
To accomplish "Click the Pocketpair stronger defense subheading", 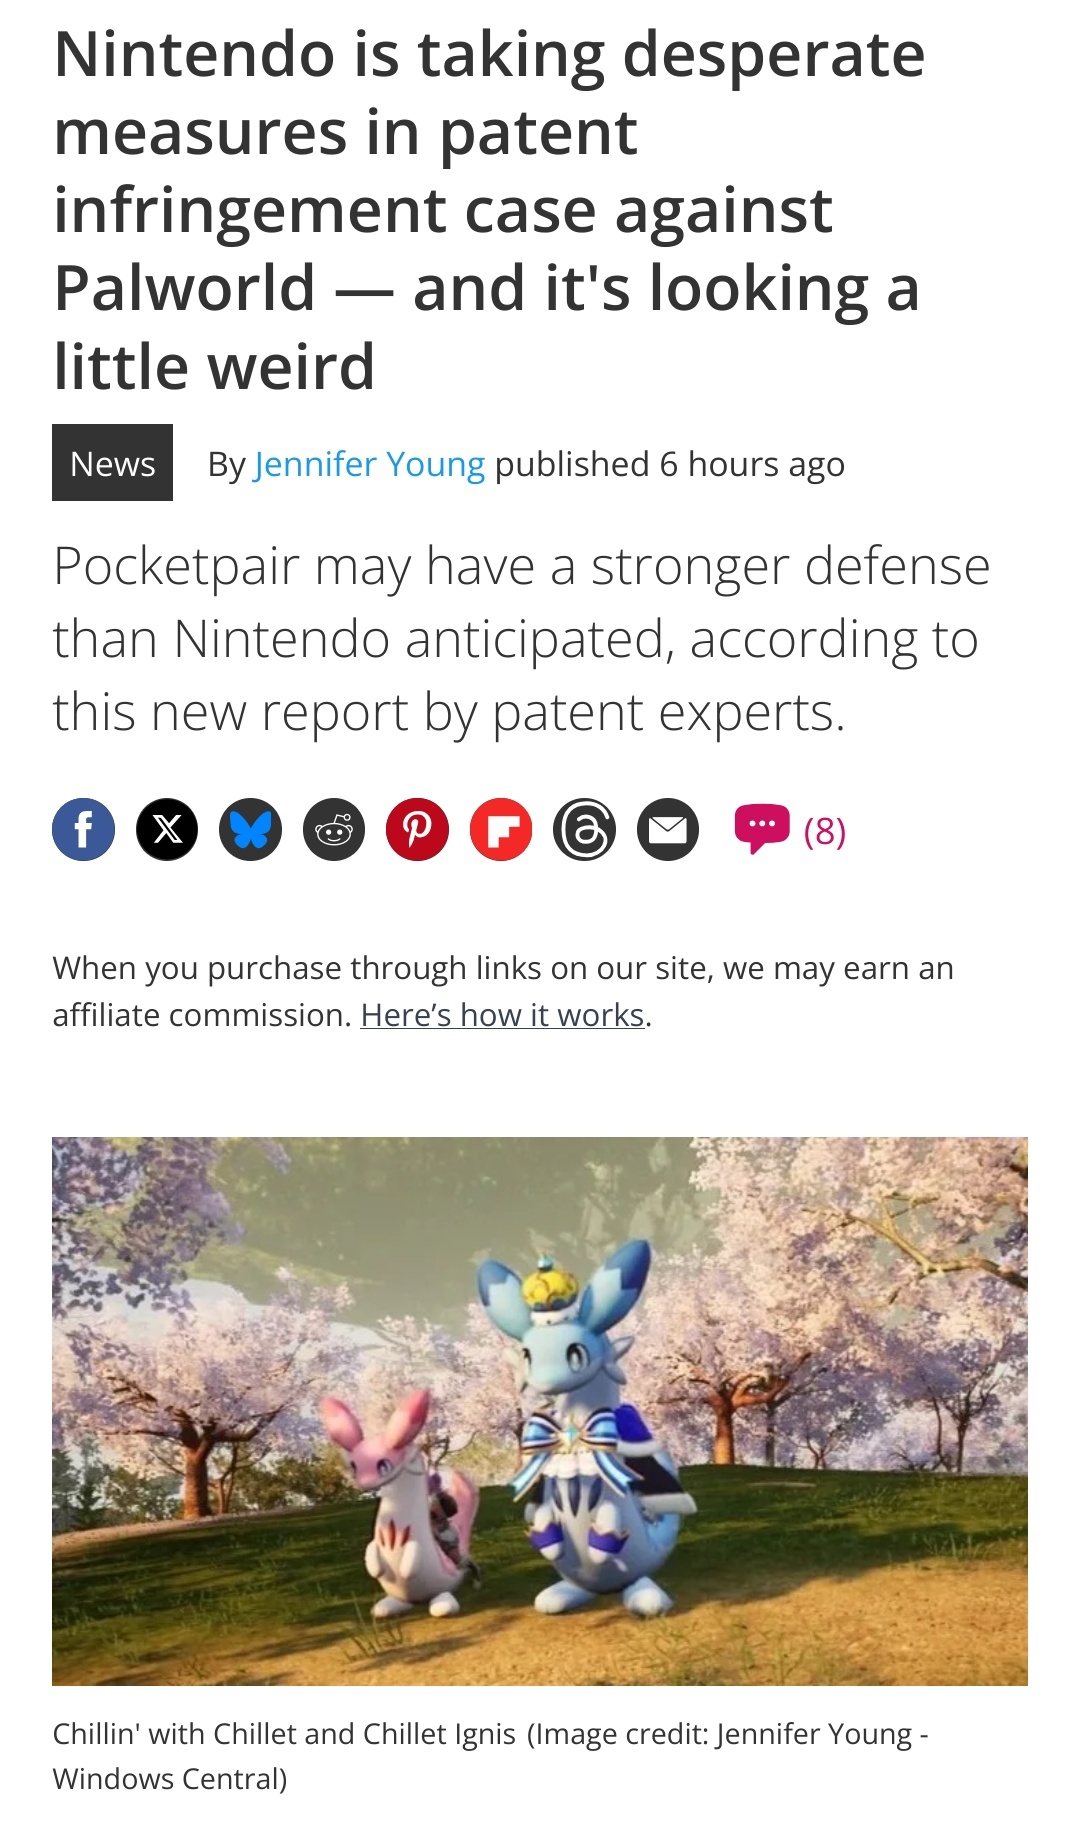I will tap(521, 639).
